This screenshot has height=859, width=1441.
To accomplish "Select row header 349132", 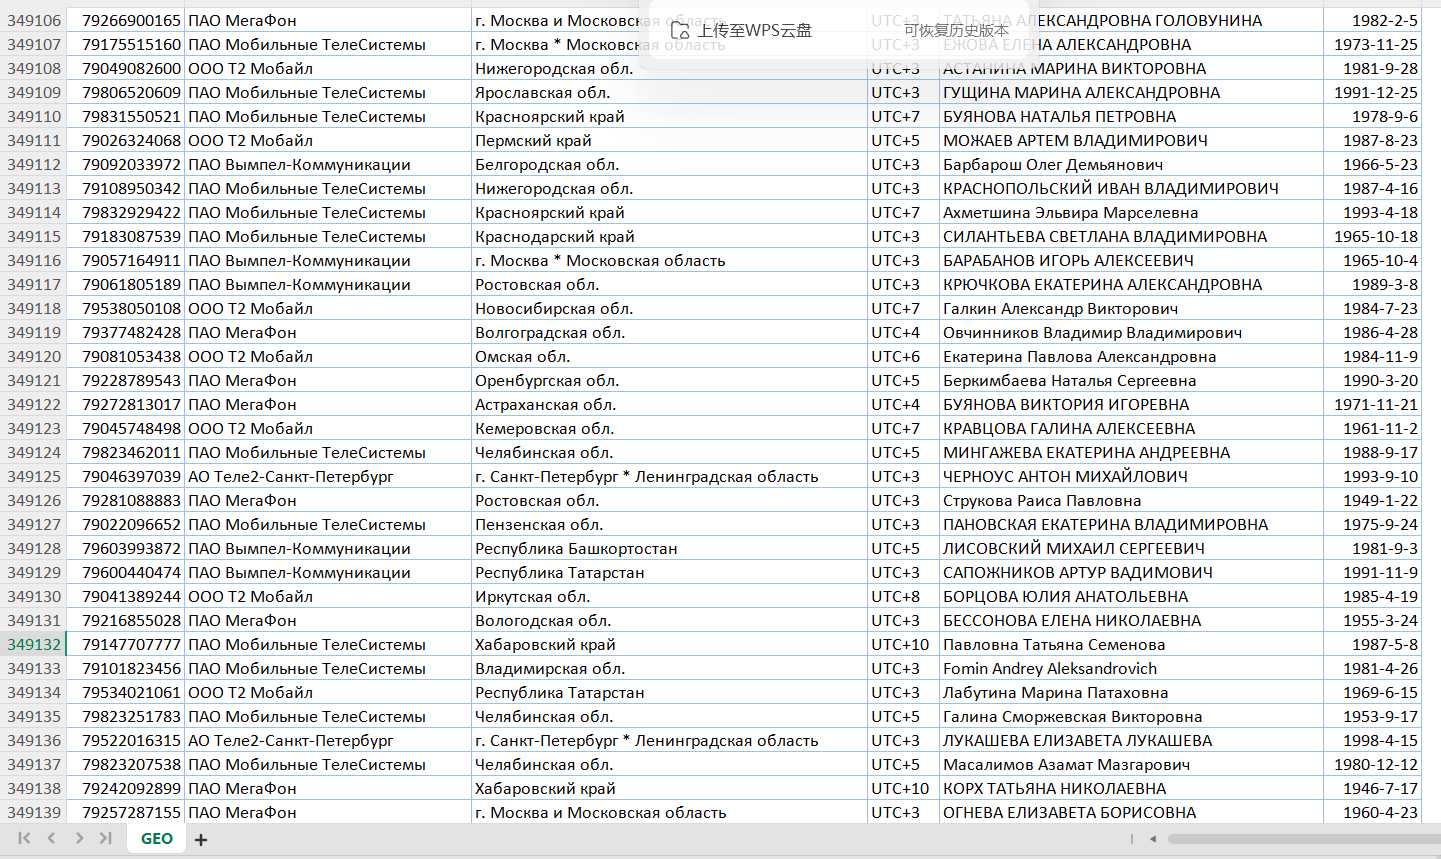I will tap(33, 644).
